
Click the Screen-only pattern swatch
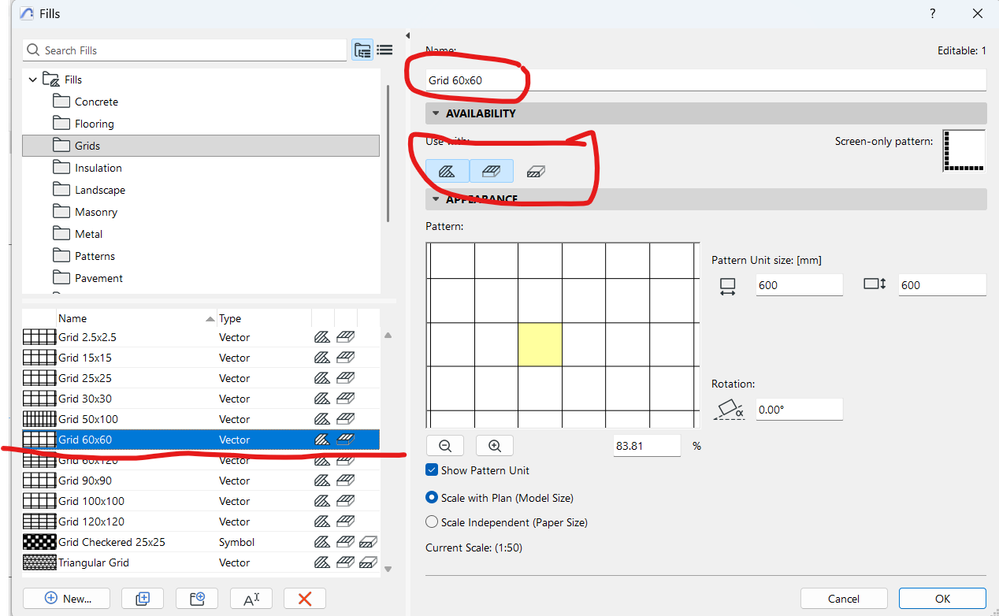point(964,150)
